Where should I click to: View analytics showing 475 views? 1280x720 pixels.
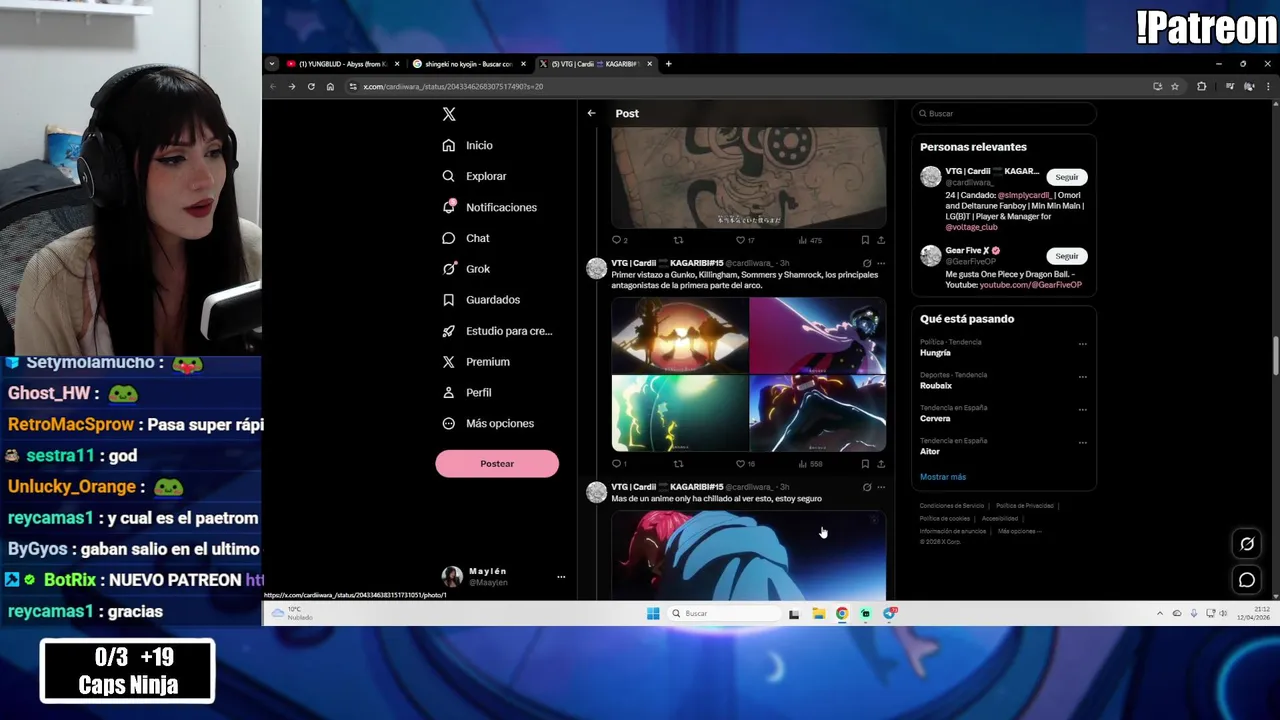tap(811, 240)
